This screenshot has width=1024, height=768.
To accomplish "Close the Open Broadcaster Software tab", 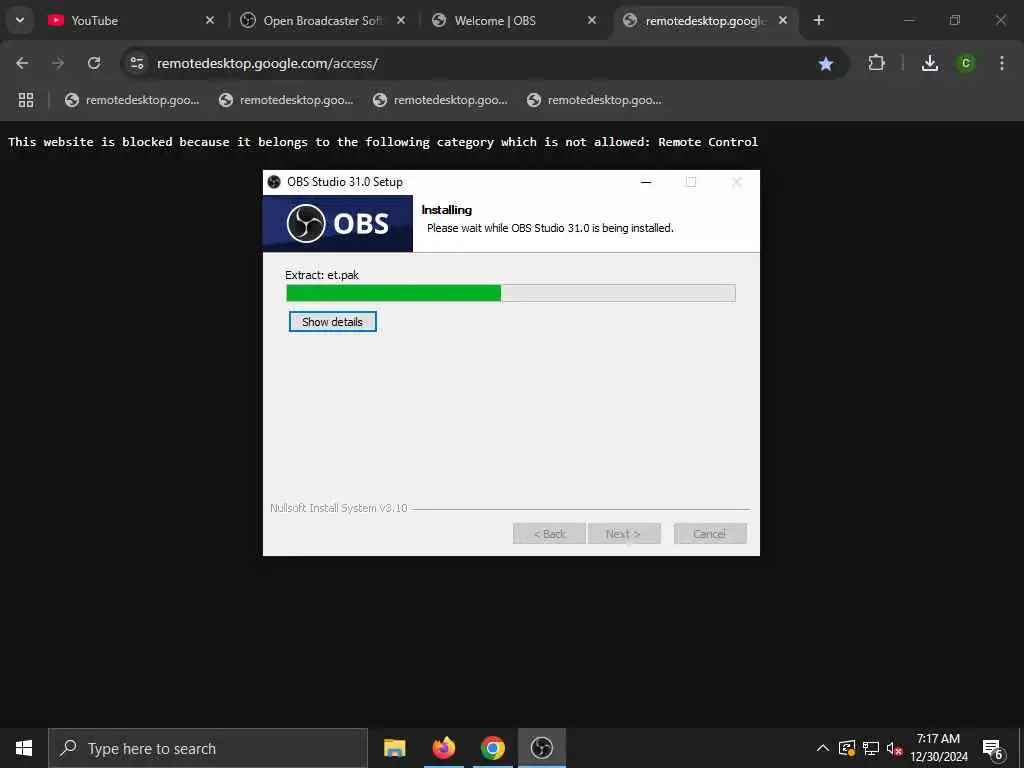I will tap(401, 21).
